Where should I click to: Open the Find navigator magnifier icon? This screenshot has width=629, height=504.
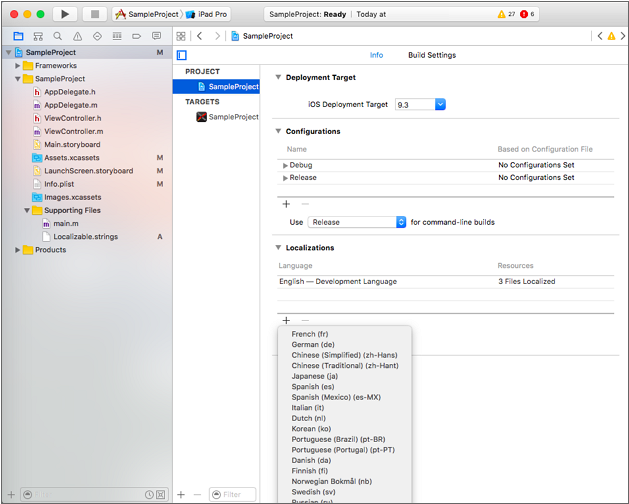coord(57,36)
